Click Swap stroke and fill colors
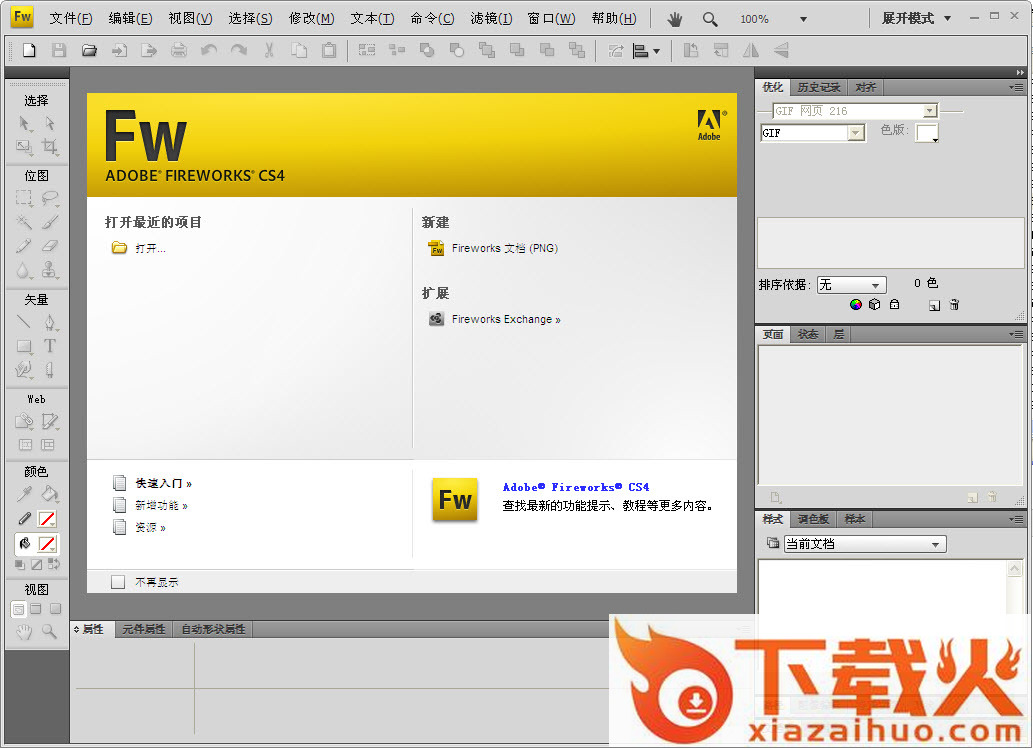 (54, 565)
